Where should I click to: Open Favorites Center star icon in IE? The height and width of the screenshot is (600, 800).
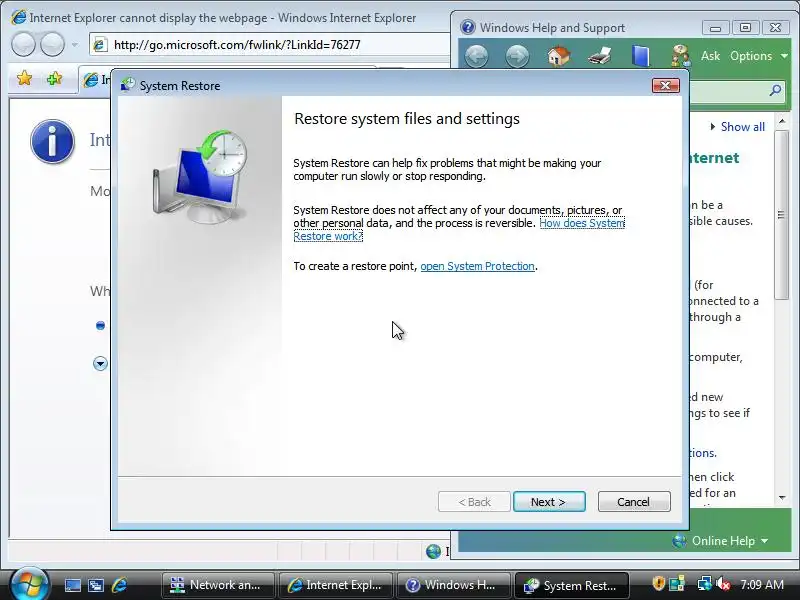click(x=24, y=78)
